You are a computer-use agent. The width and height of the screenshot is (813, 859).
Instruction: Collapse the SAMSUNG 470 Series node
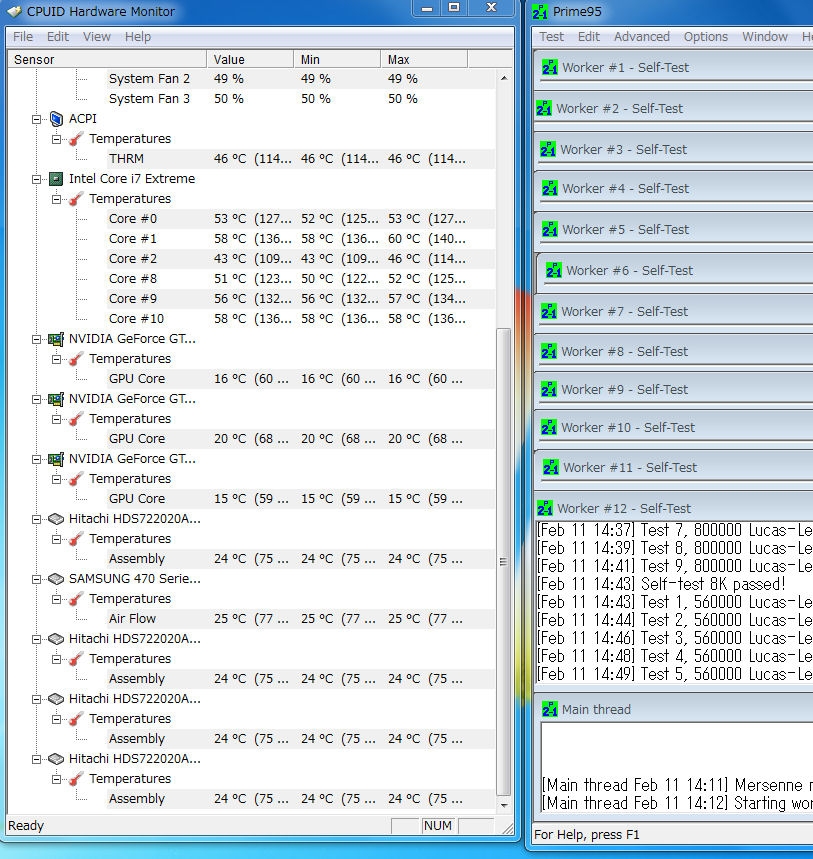point(37,579)
